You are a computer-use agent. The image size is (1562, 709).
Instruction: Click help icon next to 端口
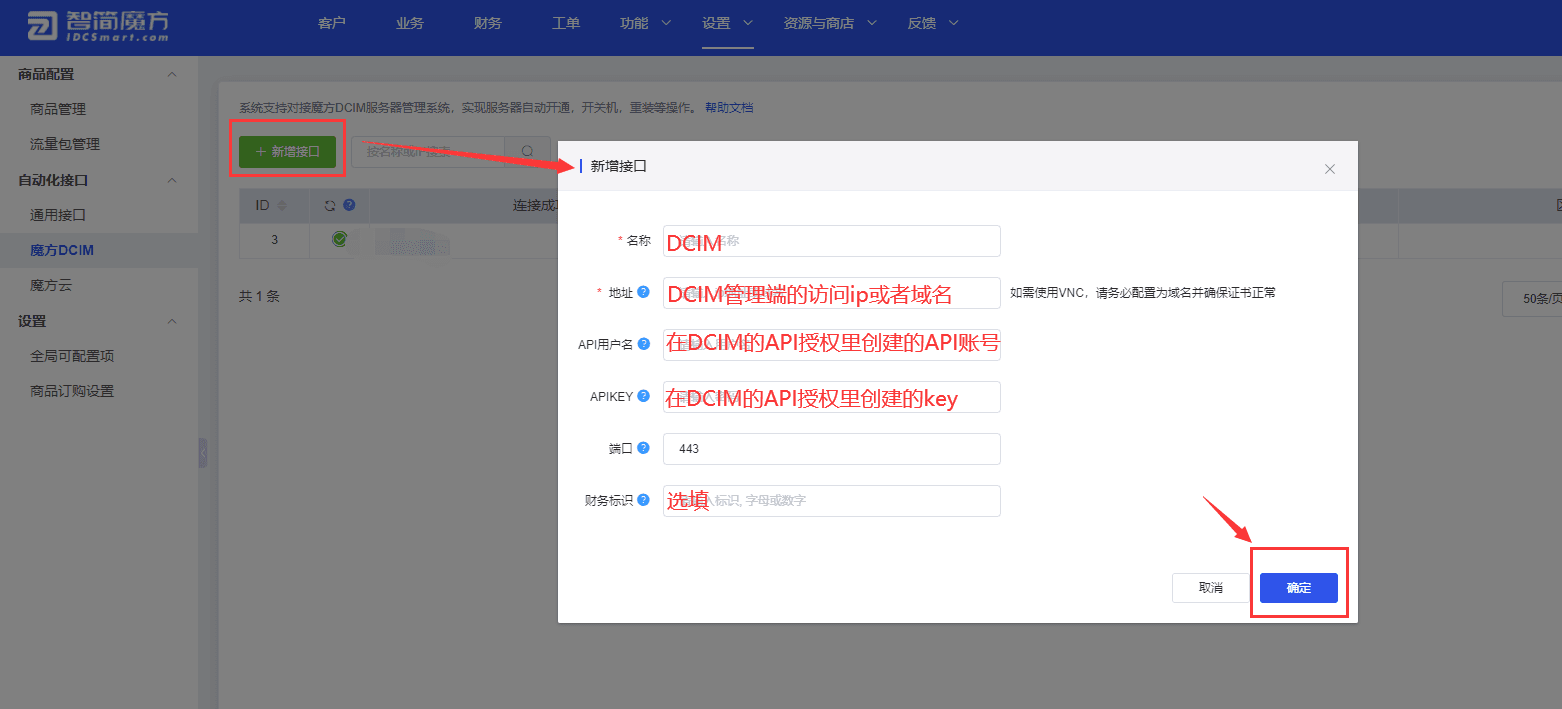pos(644,448)
